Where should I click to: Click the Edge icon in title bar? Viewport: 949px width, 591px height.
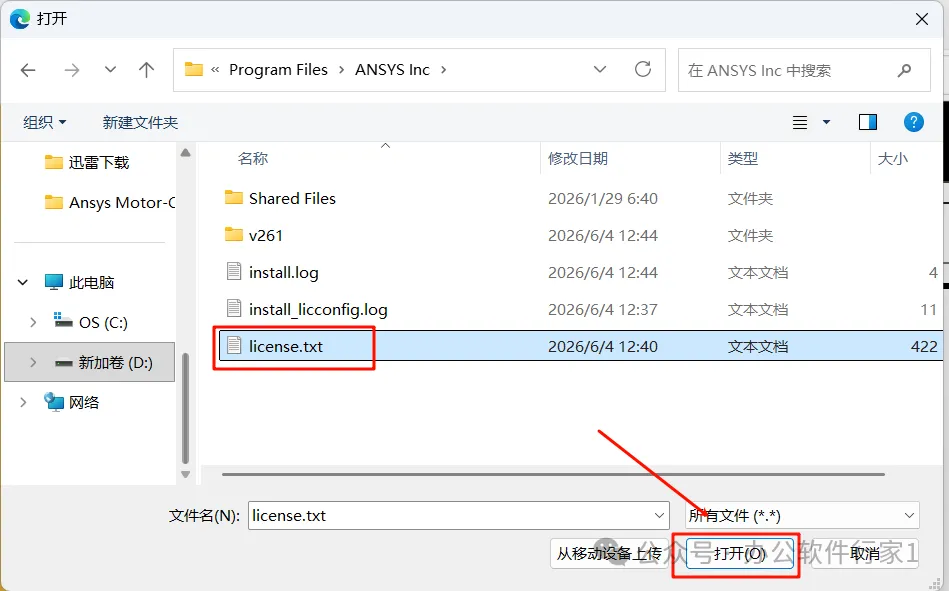click(20, 19)
